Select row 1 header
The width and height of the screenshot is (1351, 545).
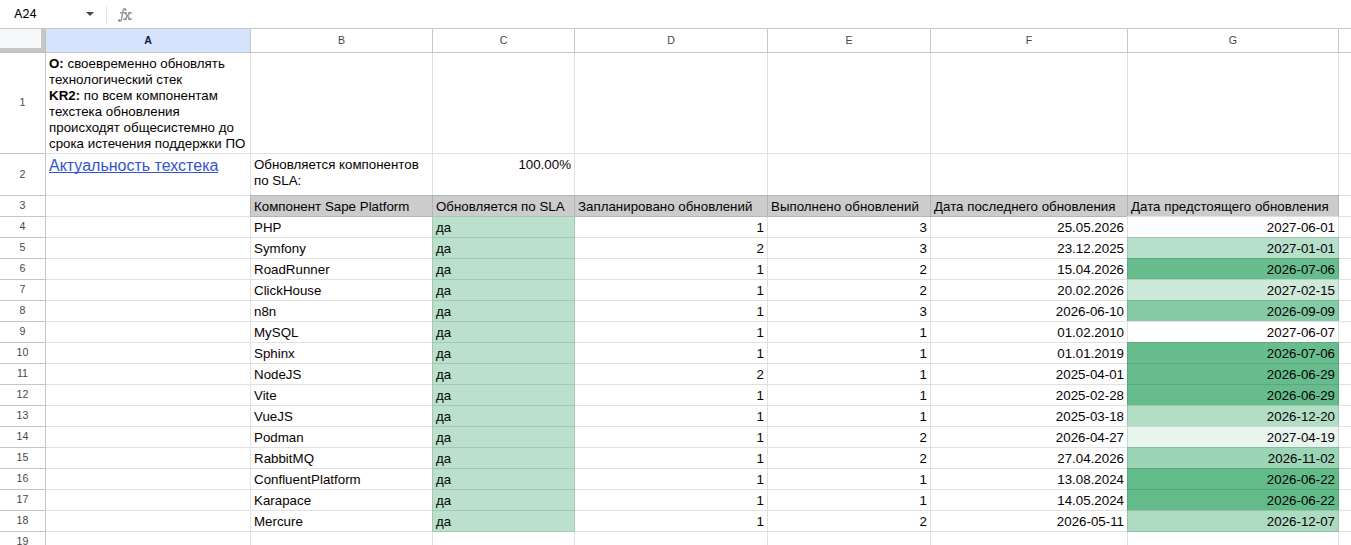22,103
